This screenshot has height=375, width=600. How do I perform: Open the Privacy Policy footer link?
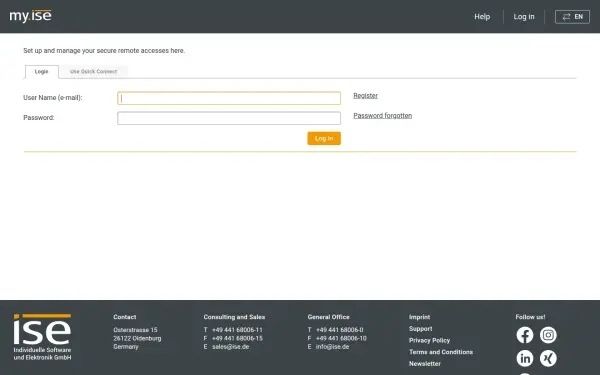tap(429, 340)
